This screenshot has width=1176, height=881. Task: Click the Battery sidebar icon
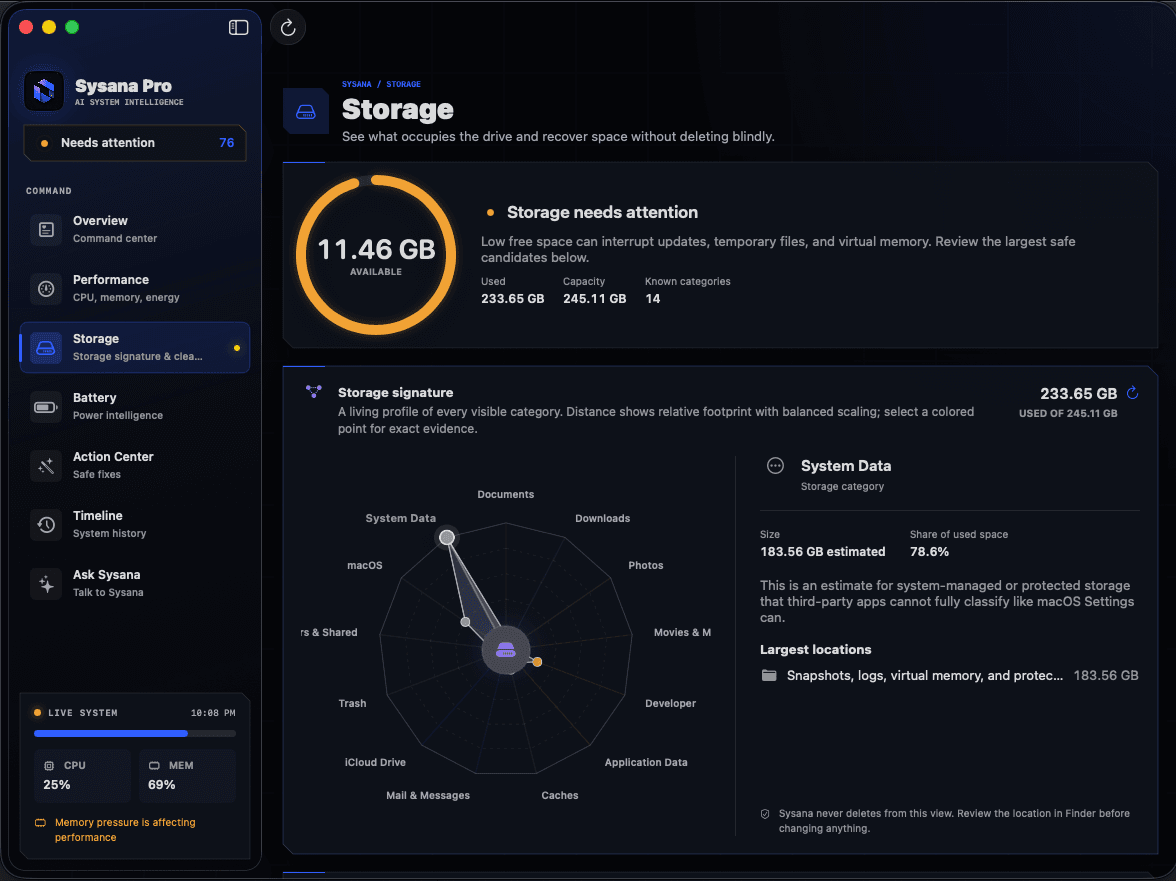click(46, 407)
